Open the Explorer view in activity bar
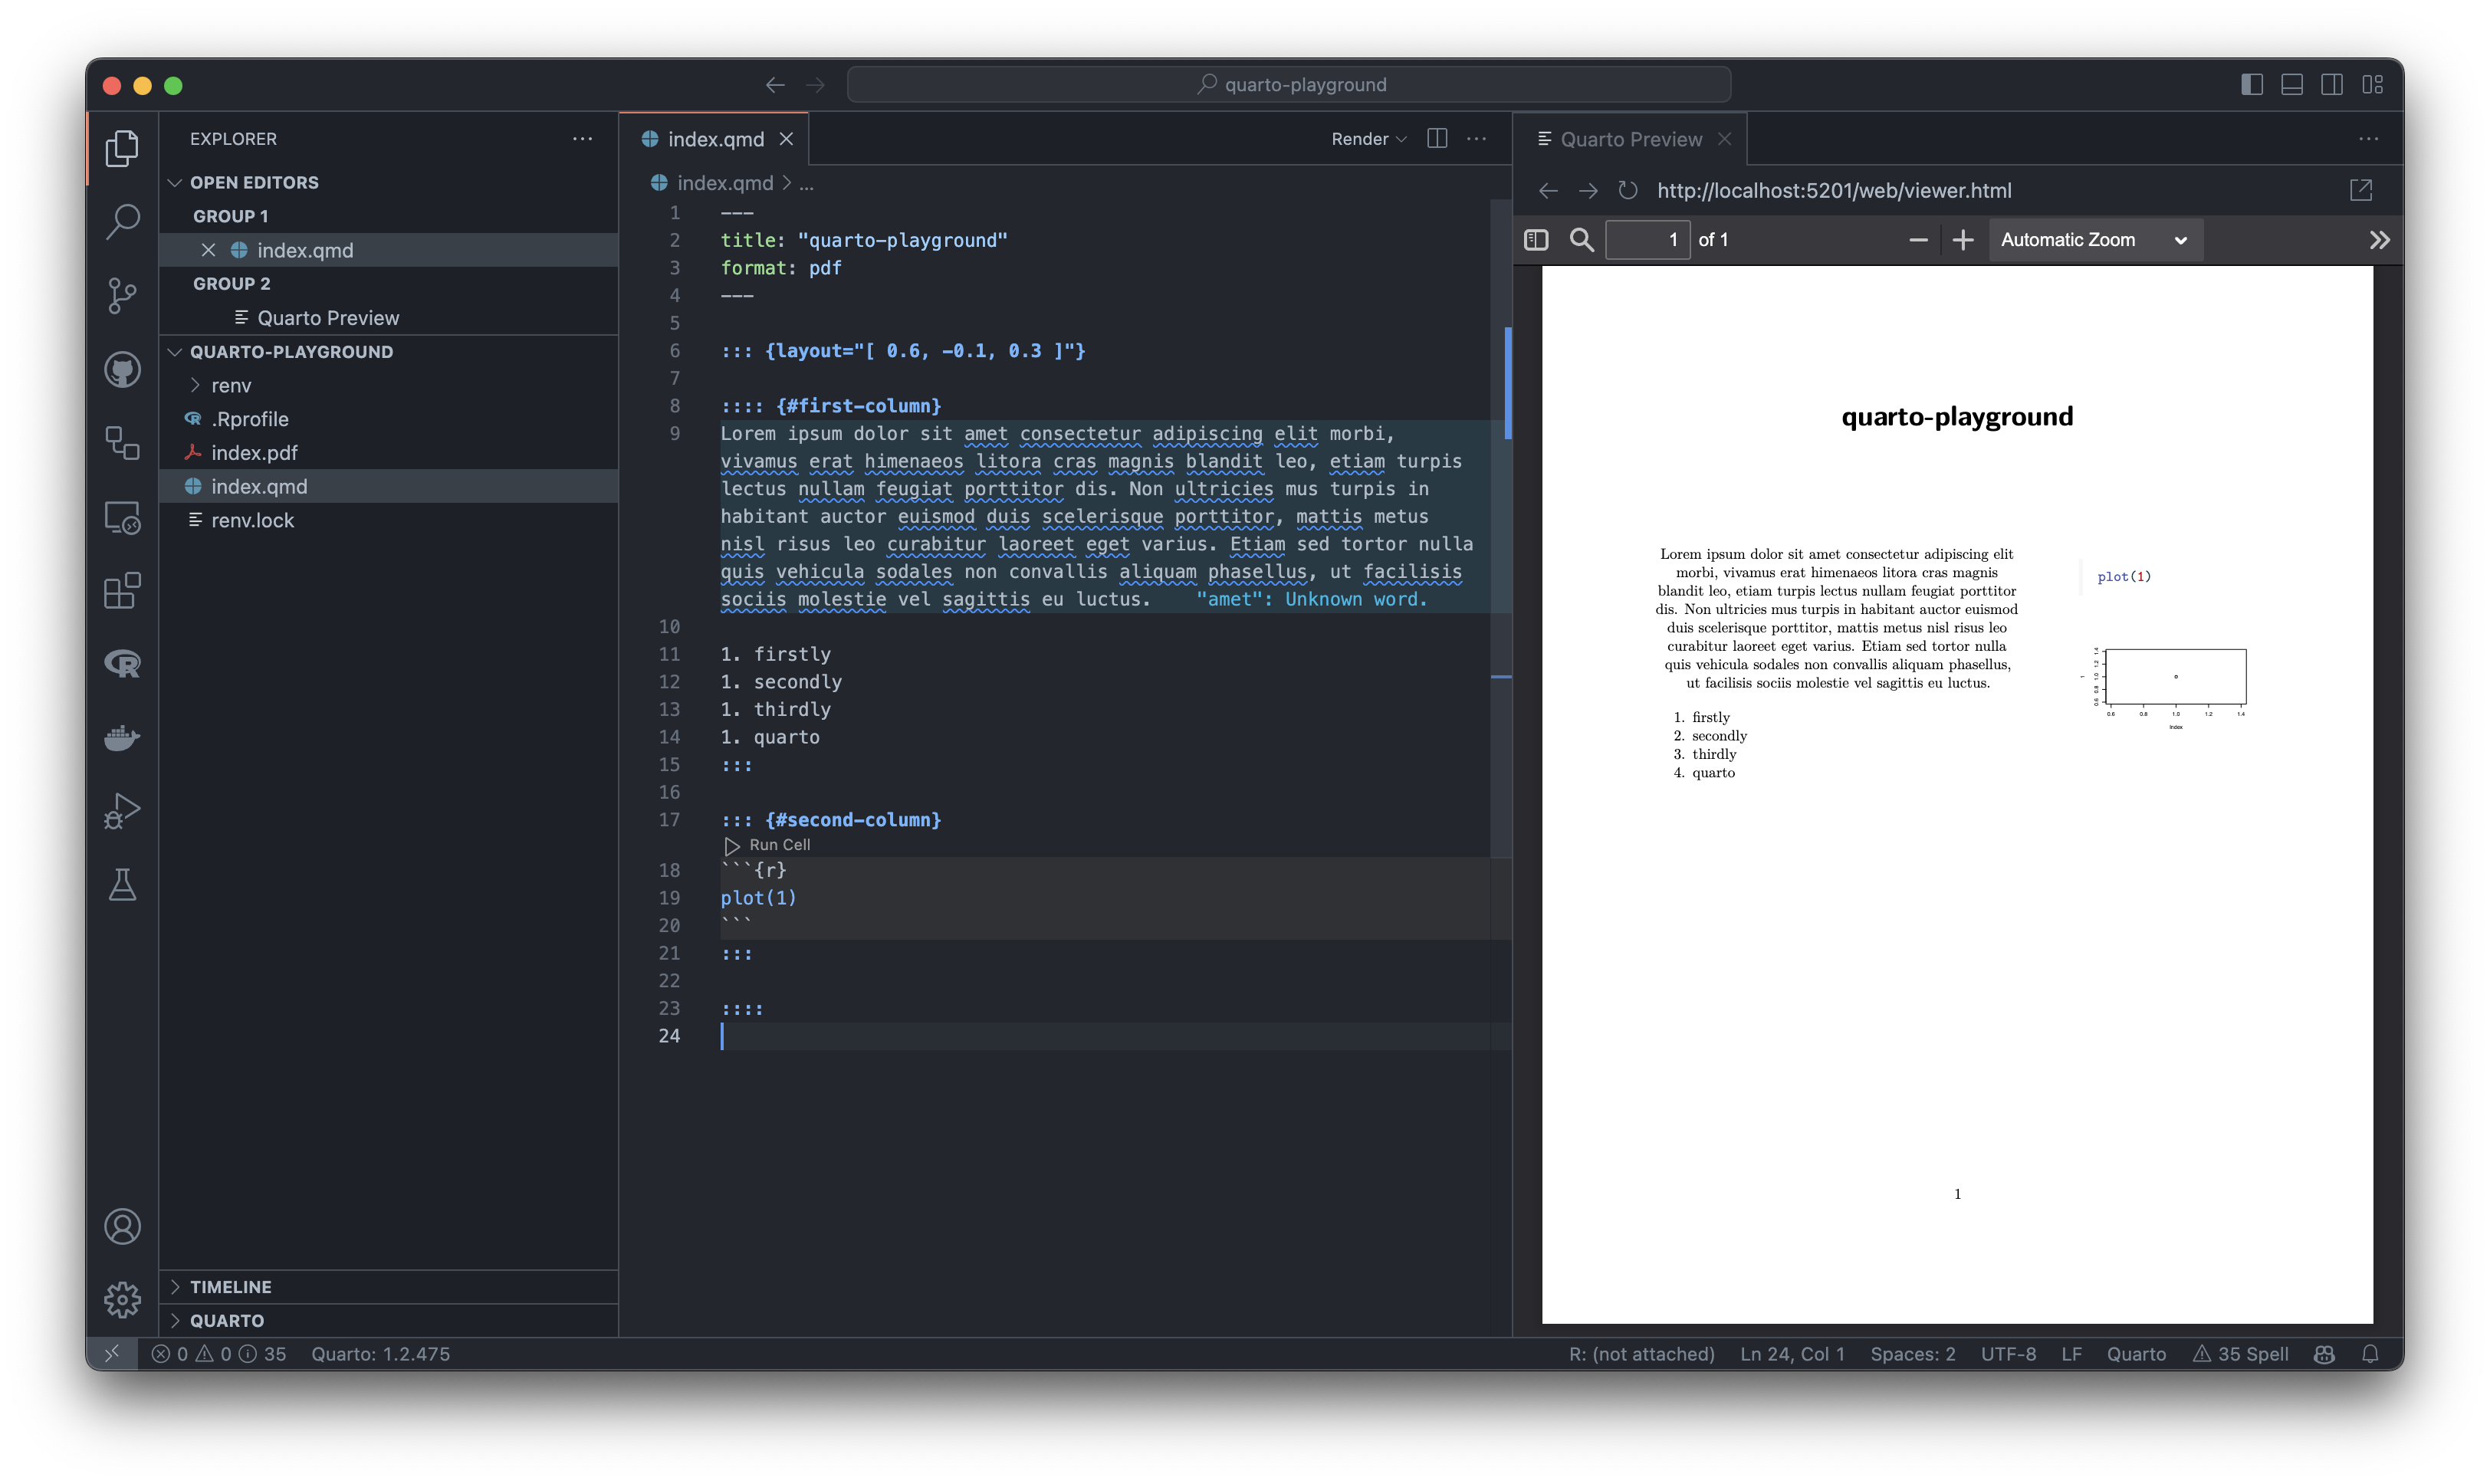This screenshot has width=2490, height=1484. pyautogui.click(x=122, y=148)
